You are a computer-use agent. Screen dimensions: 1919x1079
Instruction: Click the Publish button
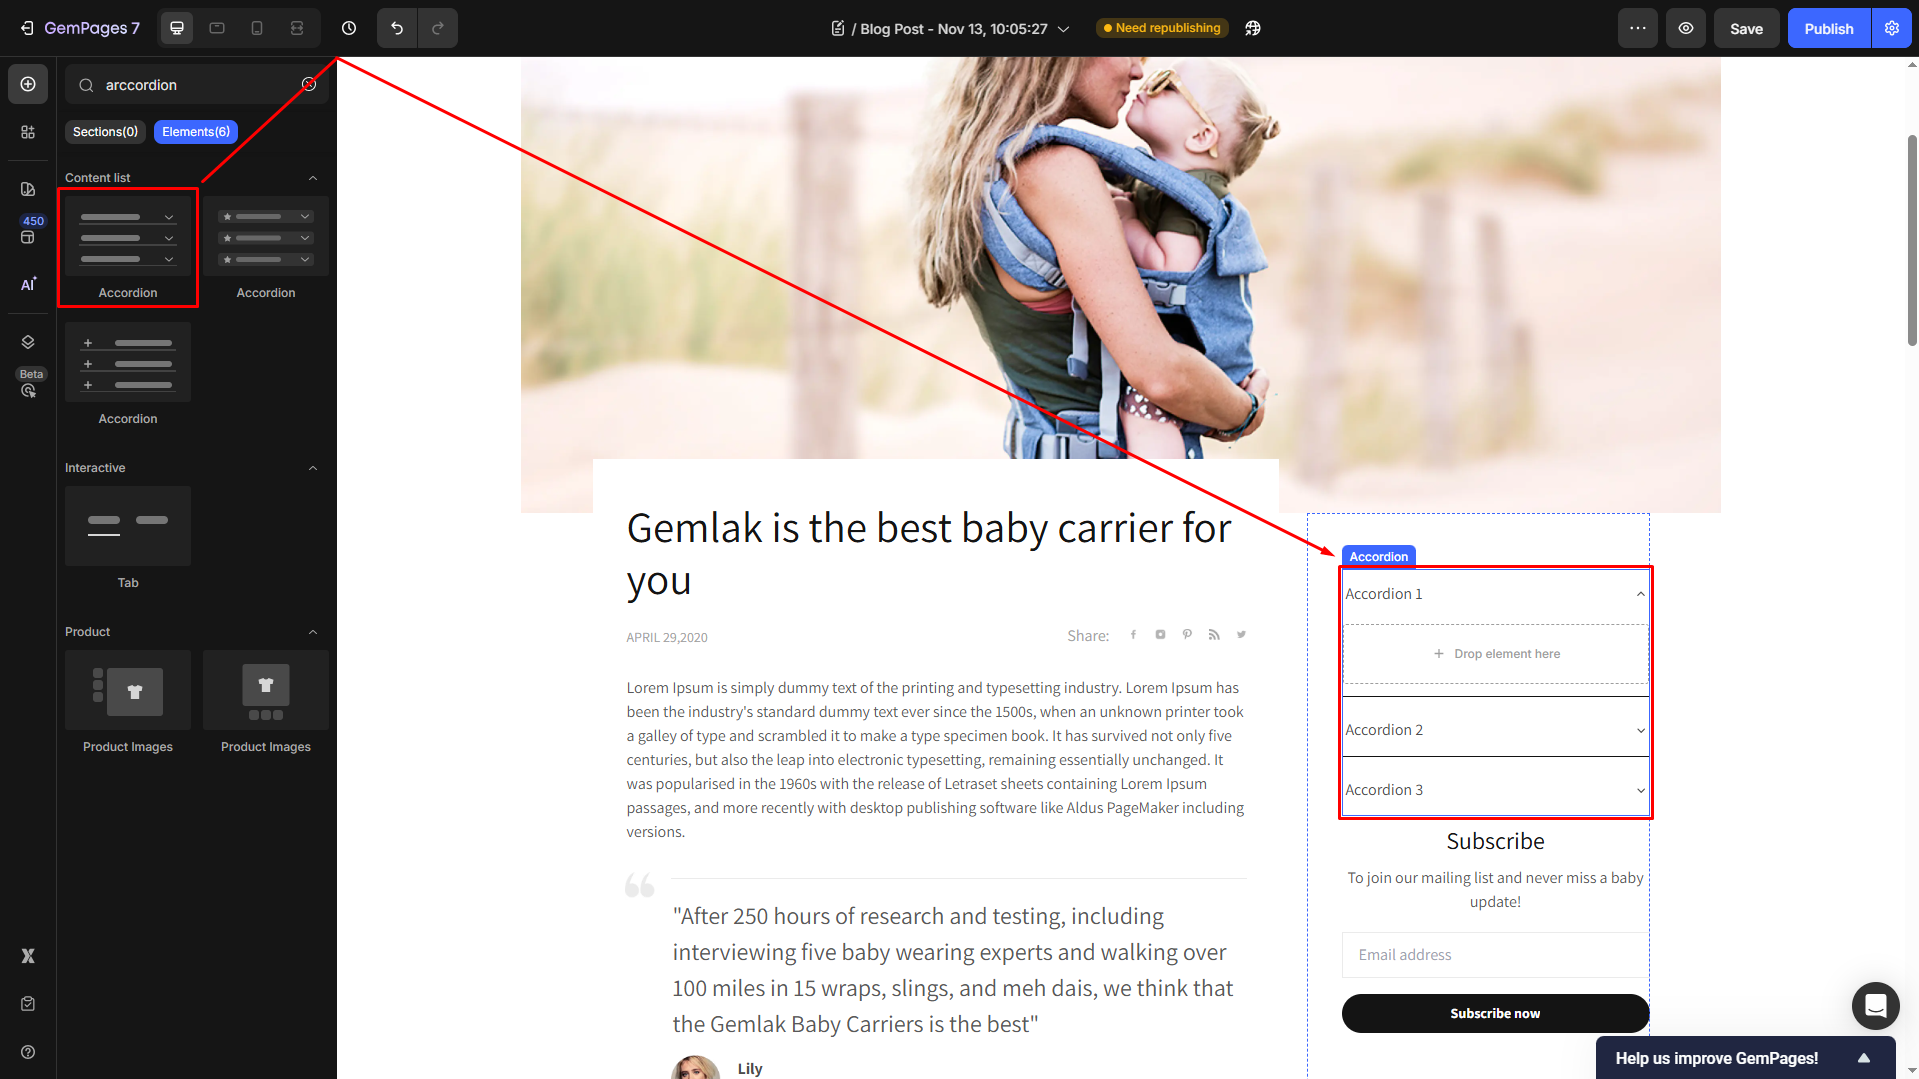click(1828, 28)
